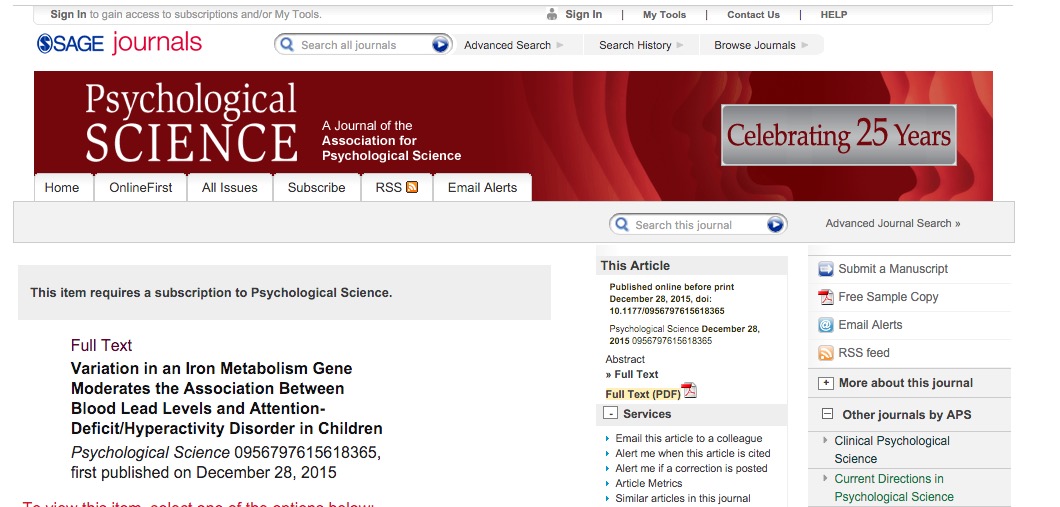Open Similar articles in this journal
This screenshot has width=1060, height=507.
683,498
